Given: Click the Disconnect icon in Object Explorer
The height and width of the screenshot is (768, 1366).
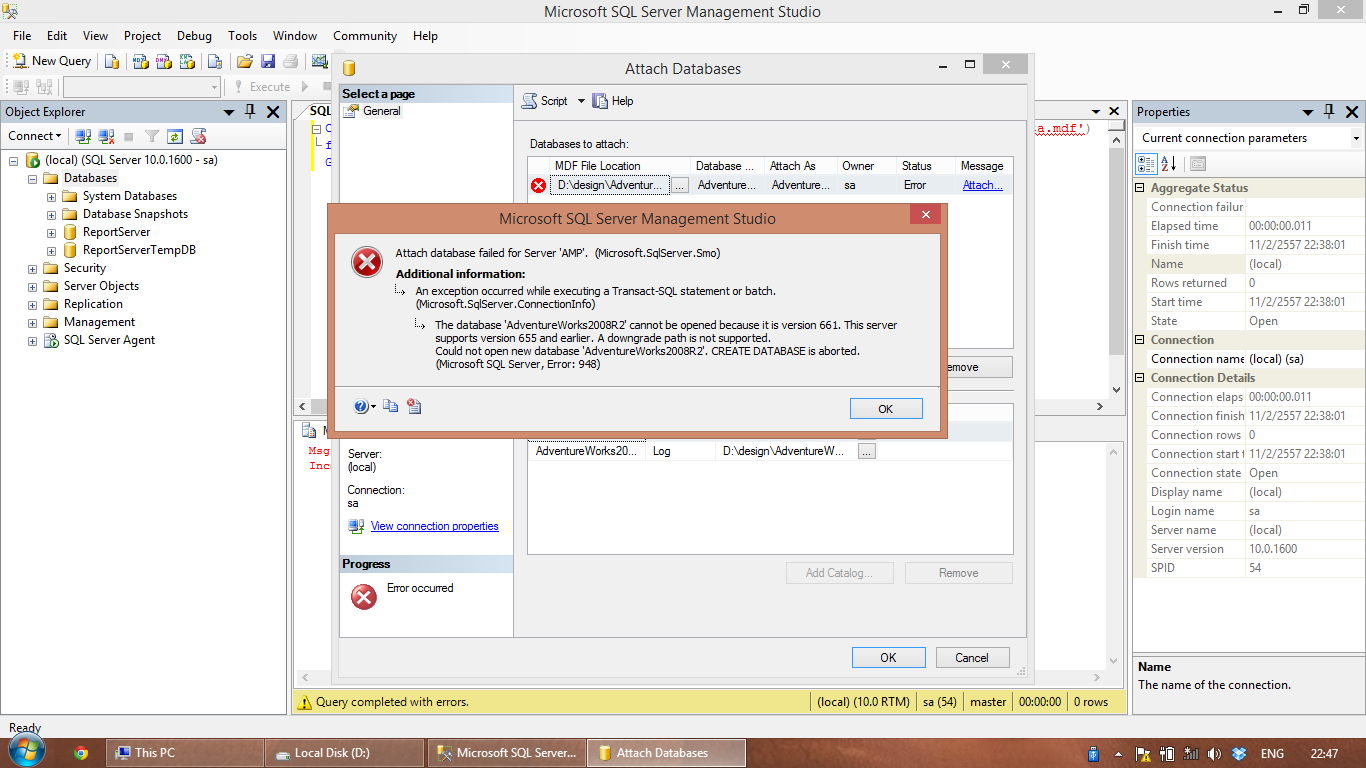Looking at the screenshot, I should (106, 136).
